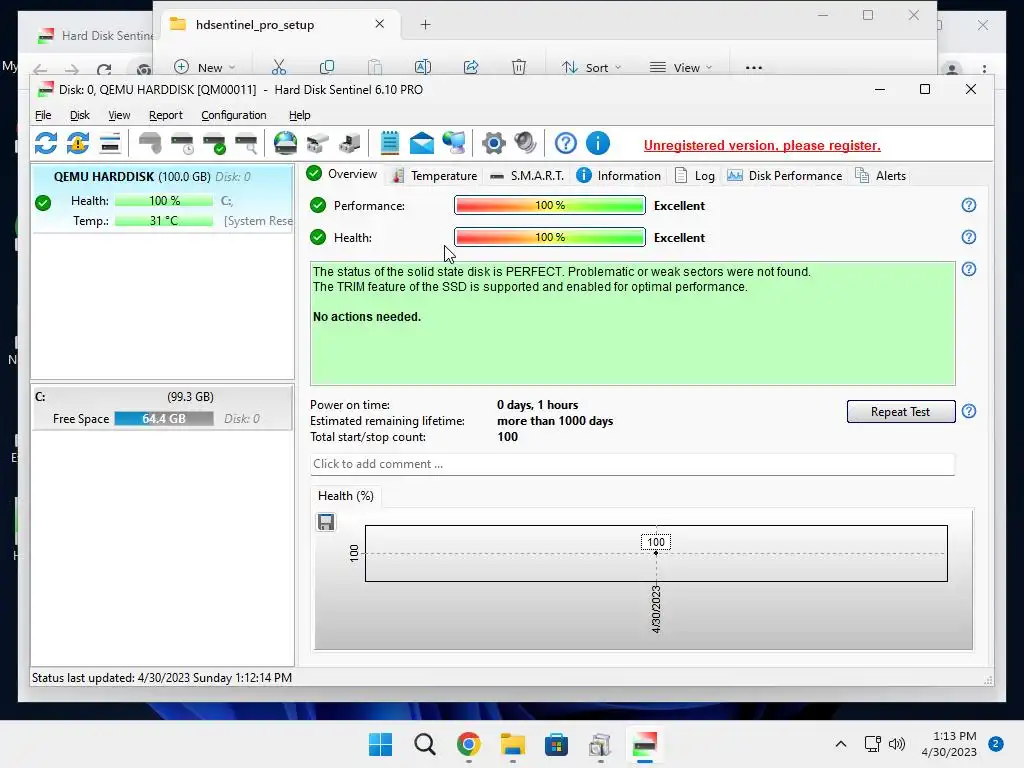Image resolution: width=1024 pixels, height=768 pixels.
Task: Click the green status description text box
Action: click(x=632, y=323)
